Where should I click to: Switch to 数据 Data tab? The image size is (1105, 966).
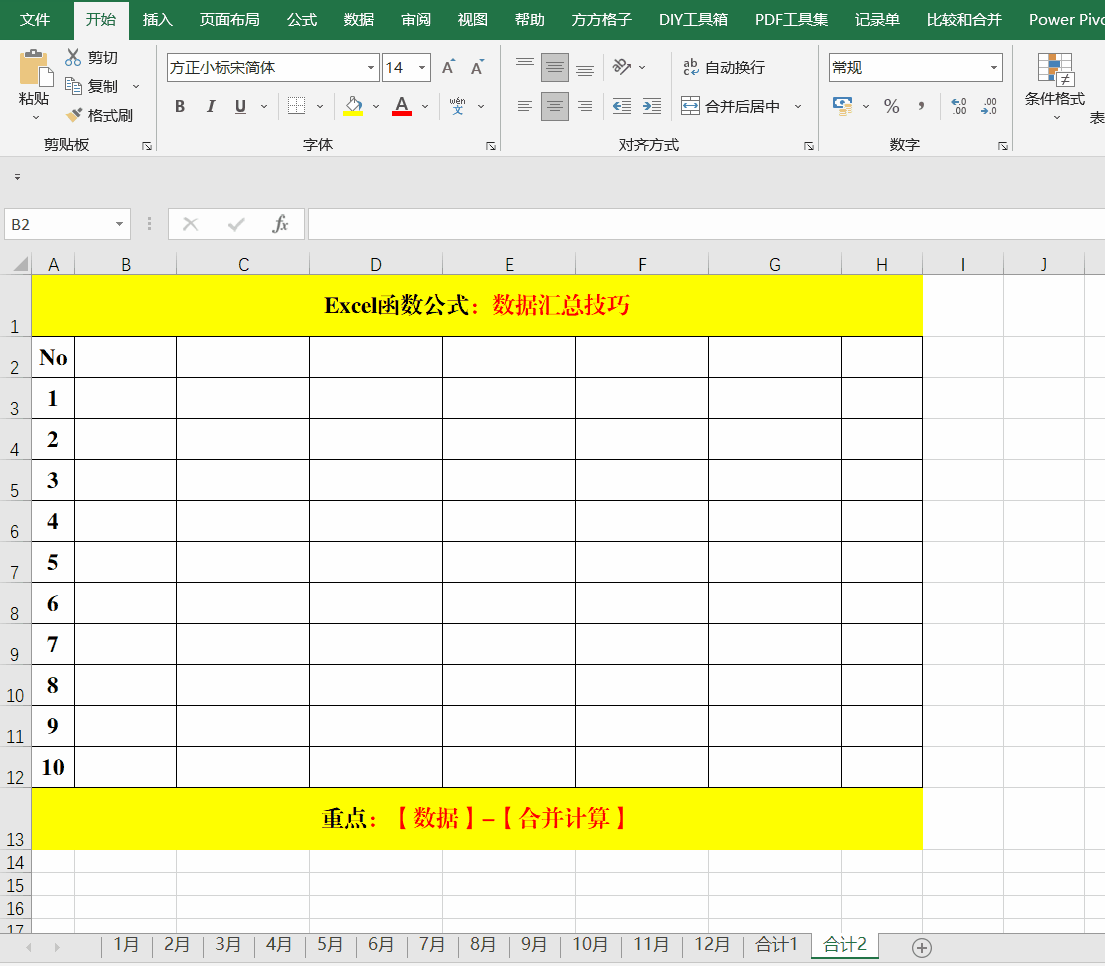coord(359,20)
